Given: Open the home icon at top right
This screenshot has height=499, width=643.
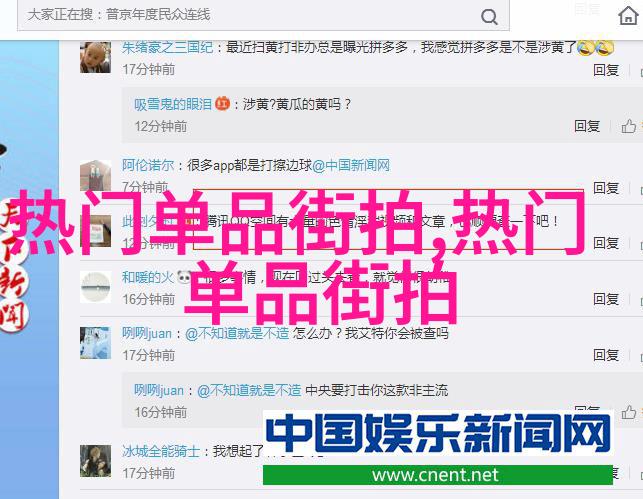Looking at the screenshot, I should point(628,16).
